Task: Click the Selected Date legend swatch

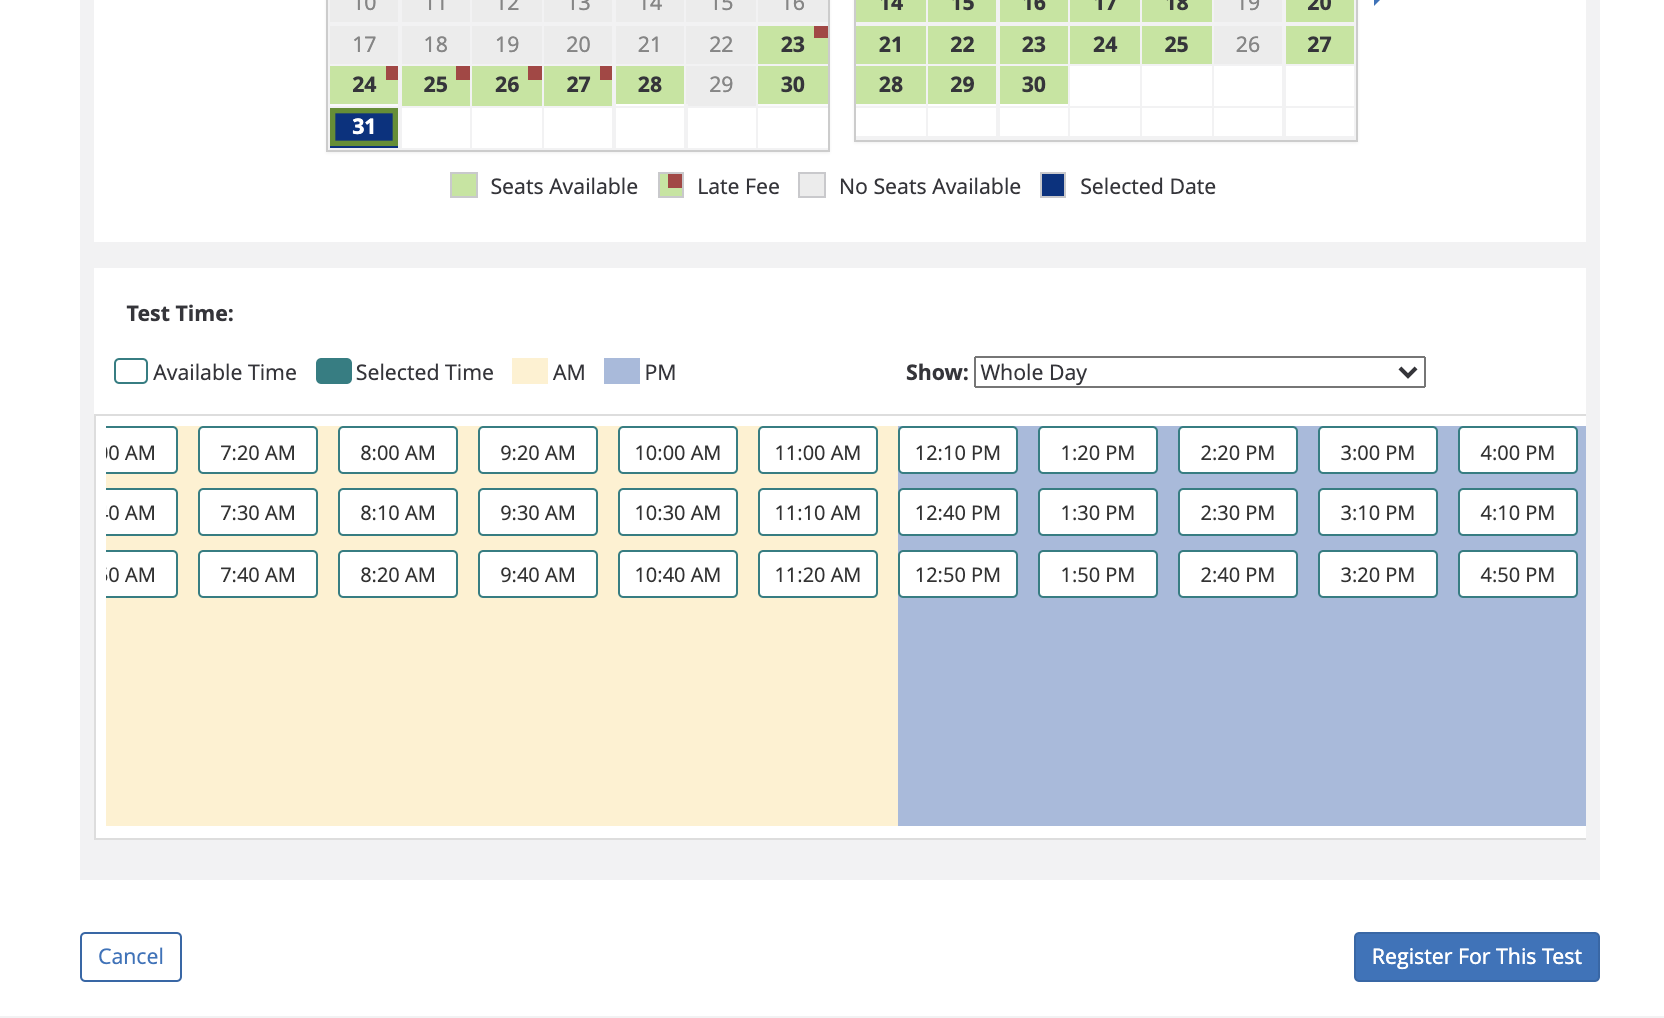Action: tap(1053, 186)
